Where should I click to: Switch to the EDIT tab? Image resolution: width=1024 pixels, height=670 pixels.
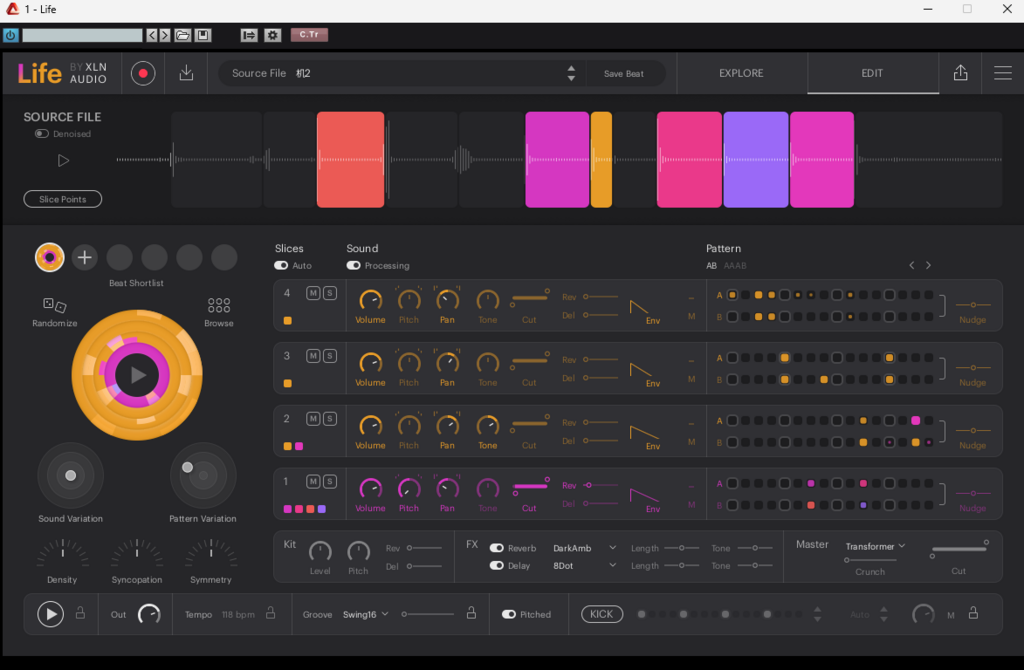coord(872,73)
